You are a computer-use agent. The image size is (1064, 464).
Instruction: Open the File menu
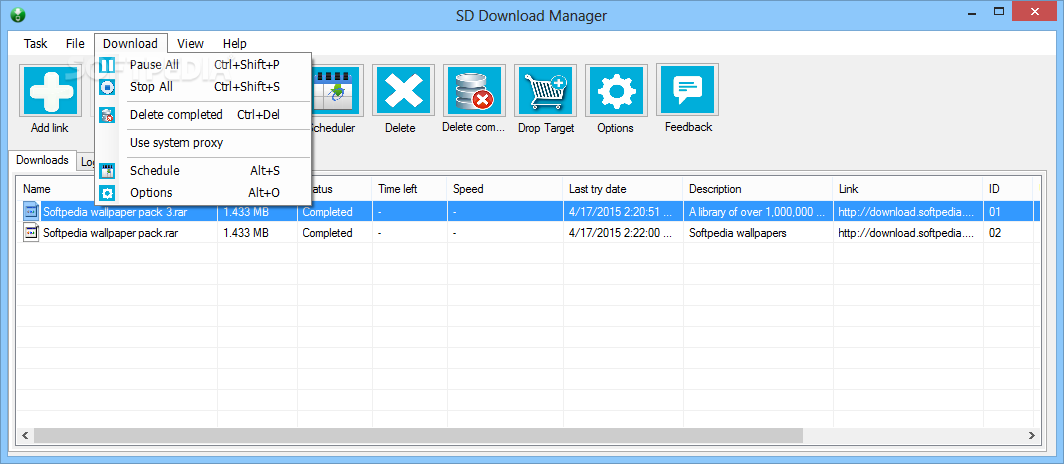[75, 43]
